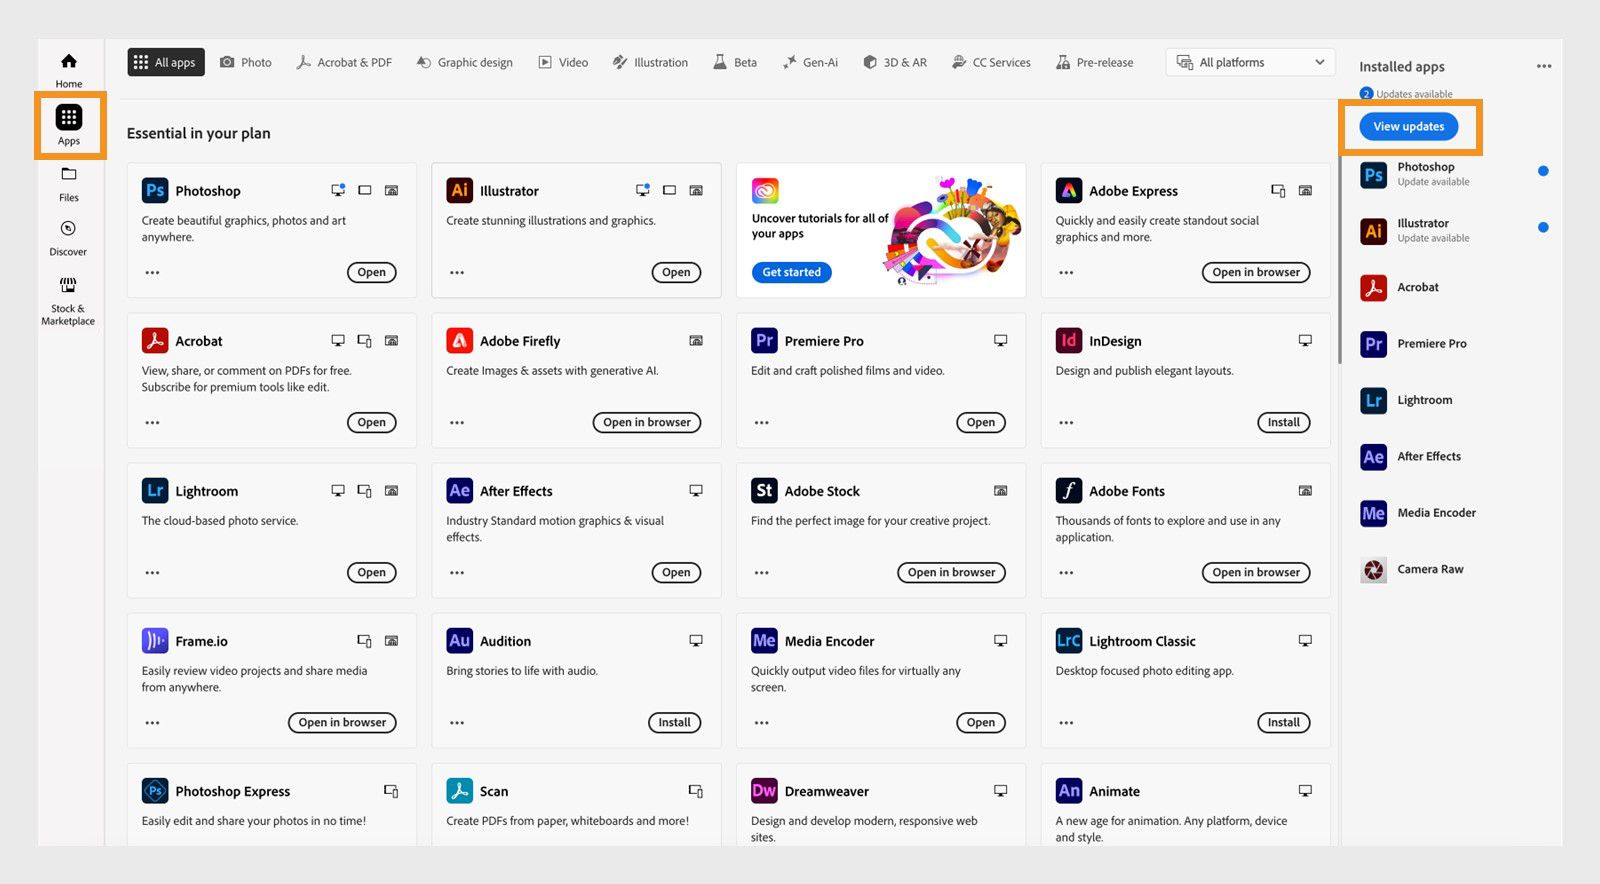The width and height of the screenshot is (1600, 884).
Task: Select the All apps filter tab
Action: (x=166, y=62)
